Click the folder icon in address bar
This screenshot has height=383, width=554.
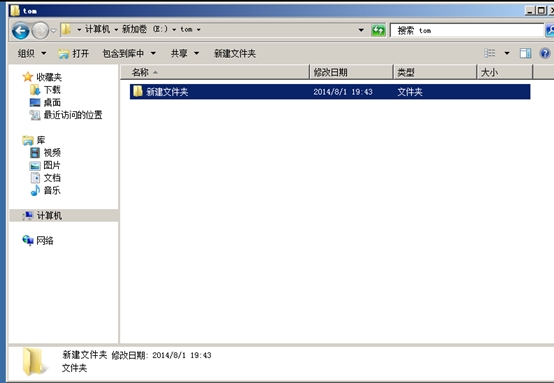click(x=66, y=29)
